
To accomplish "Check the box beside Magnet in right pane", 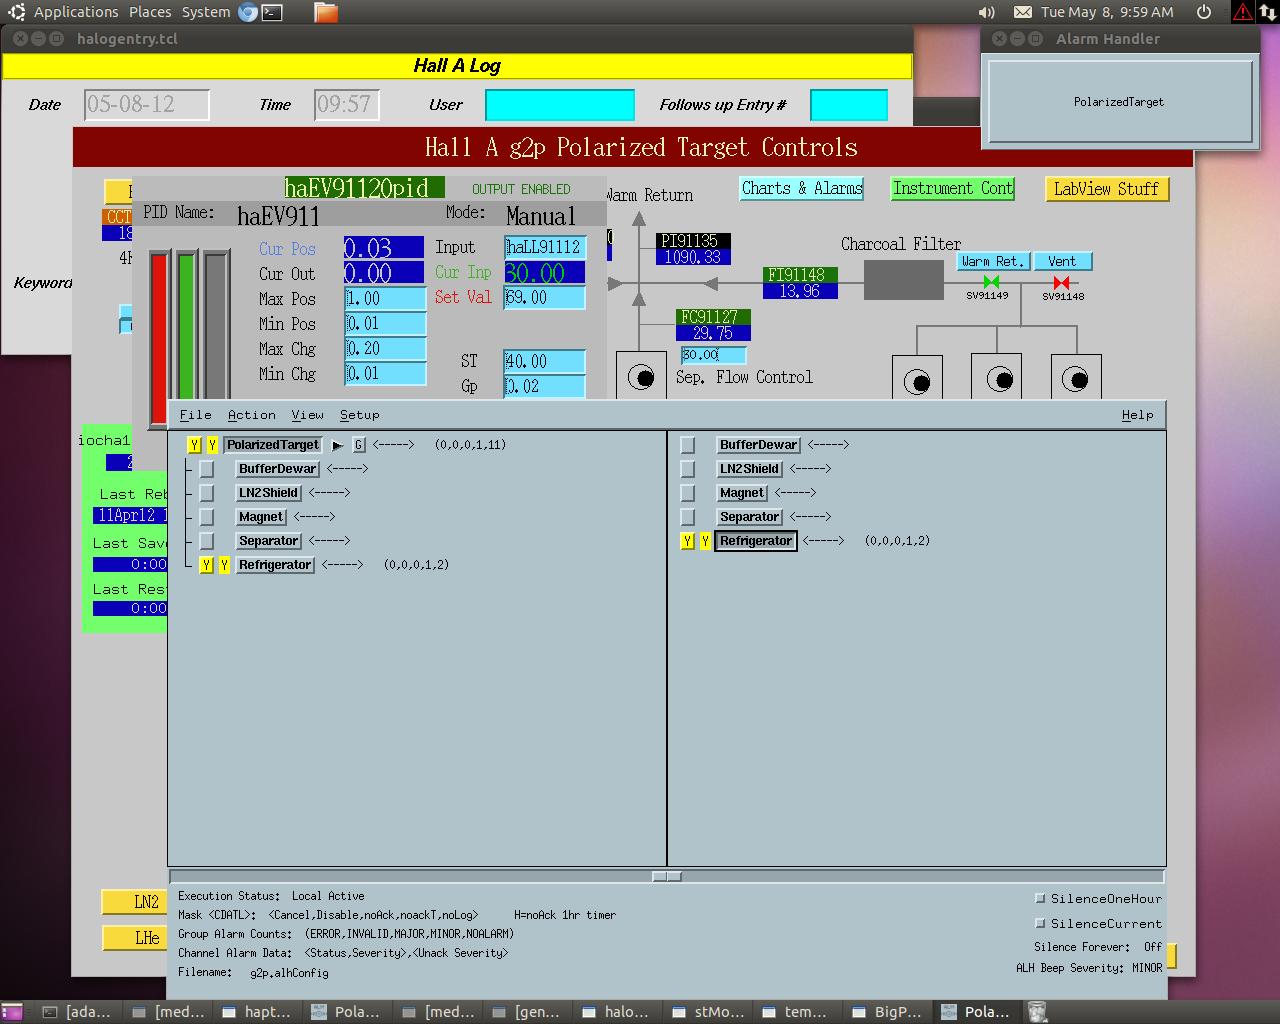I will [687, 493].
